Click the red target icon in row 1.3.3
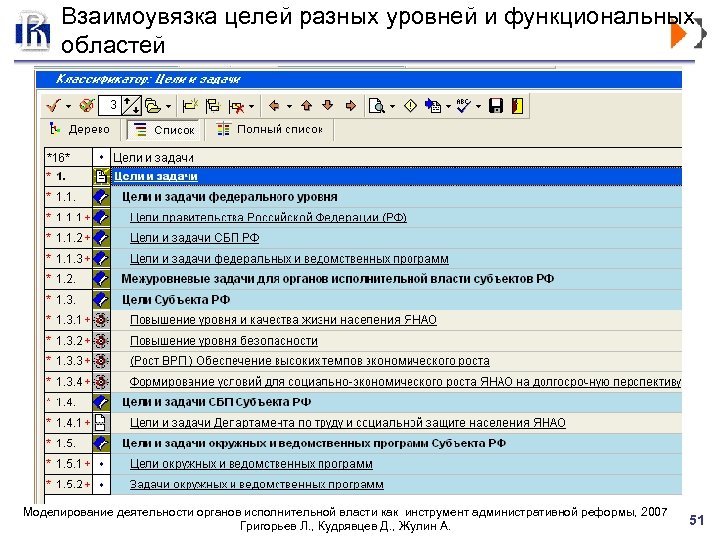The image size is (720, 540). click(x=101, y=361)
